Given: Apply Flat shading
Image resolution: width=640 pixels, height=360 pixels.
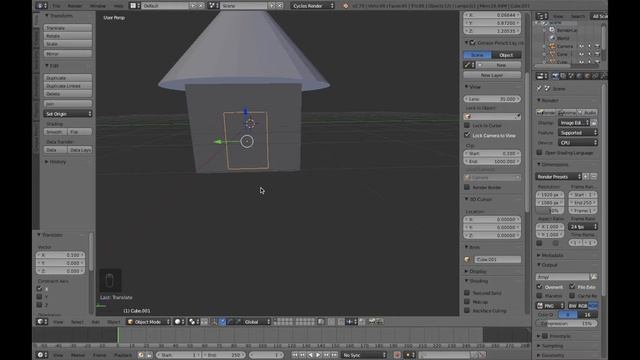Looking at the screenshot, I should coord(80,132).
